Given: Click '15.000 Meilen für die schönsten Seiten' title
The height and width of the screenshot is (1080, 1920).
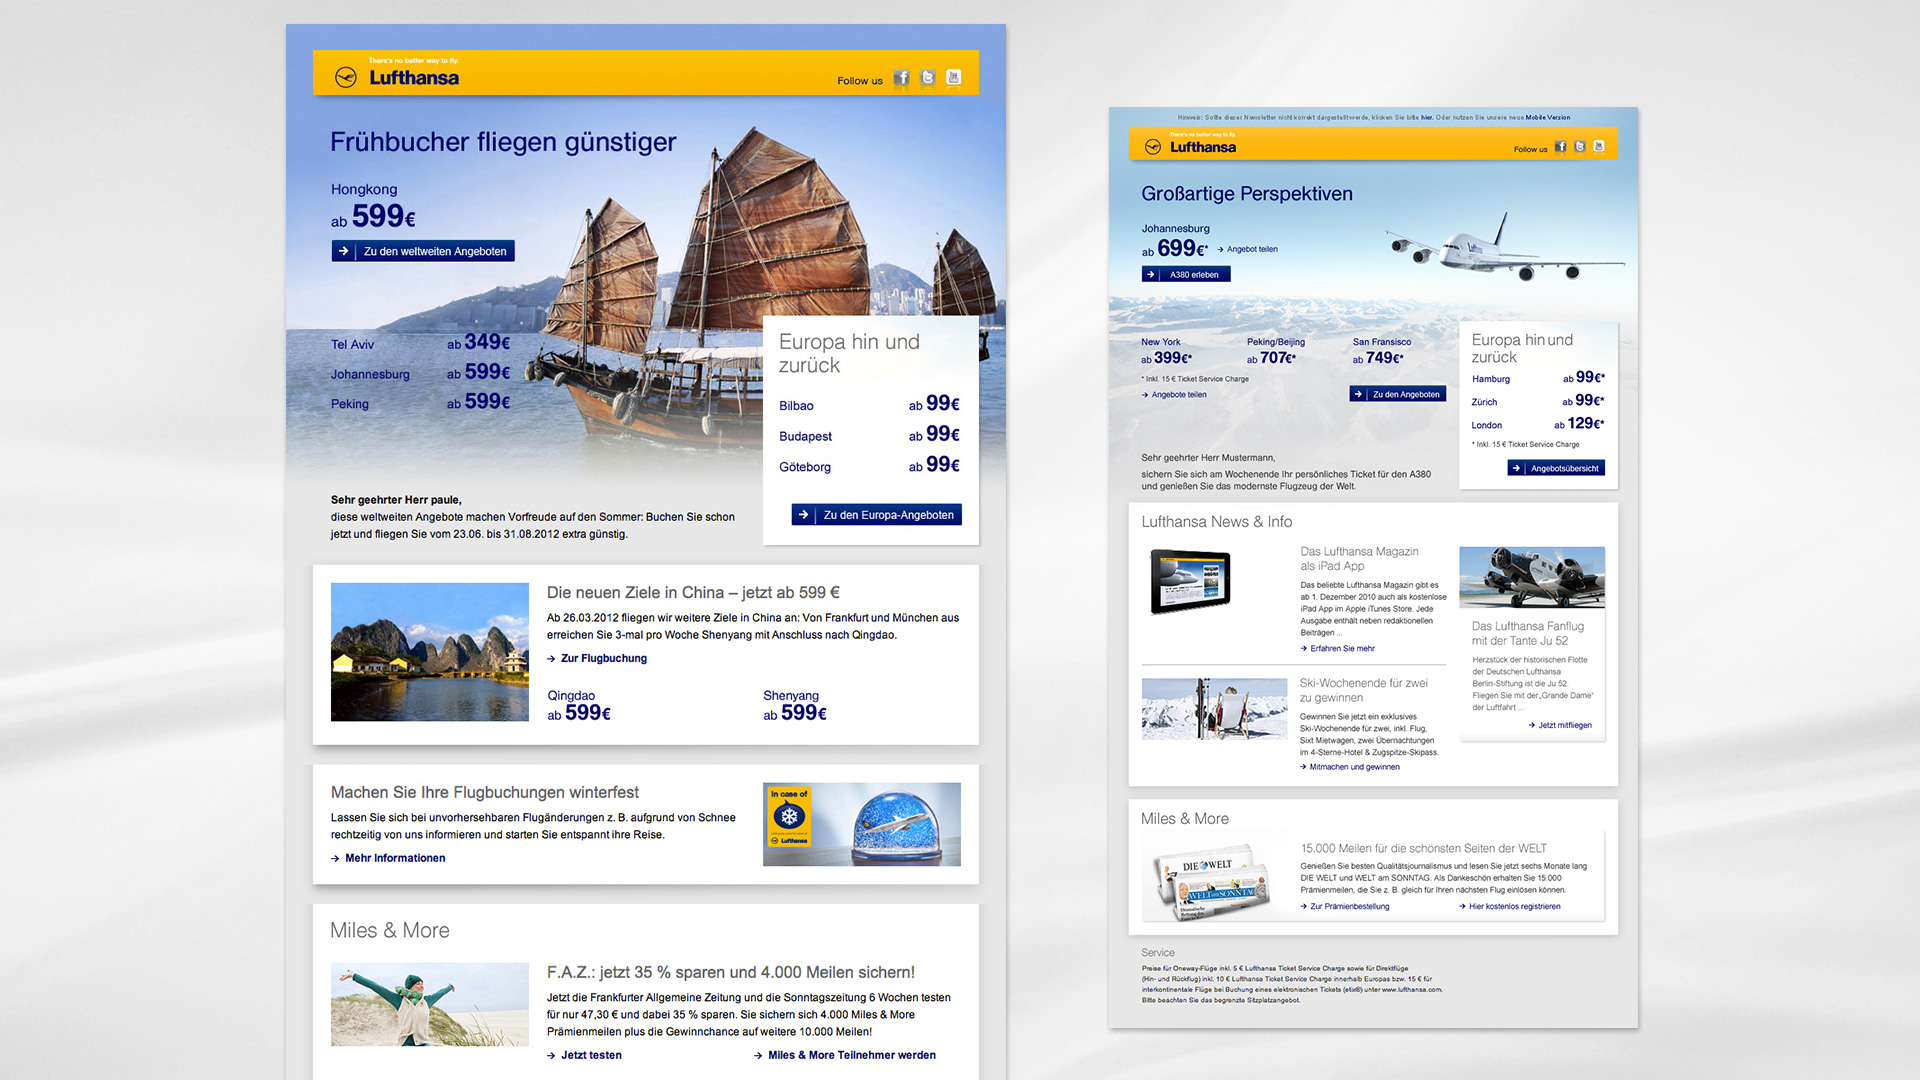Looking at the screenshot, I should tap(1423, 848).
